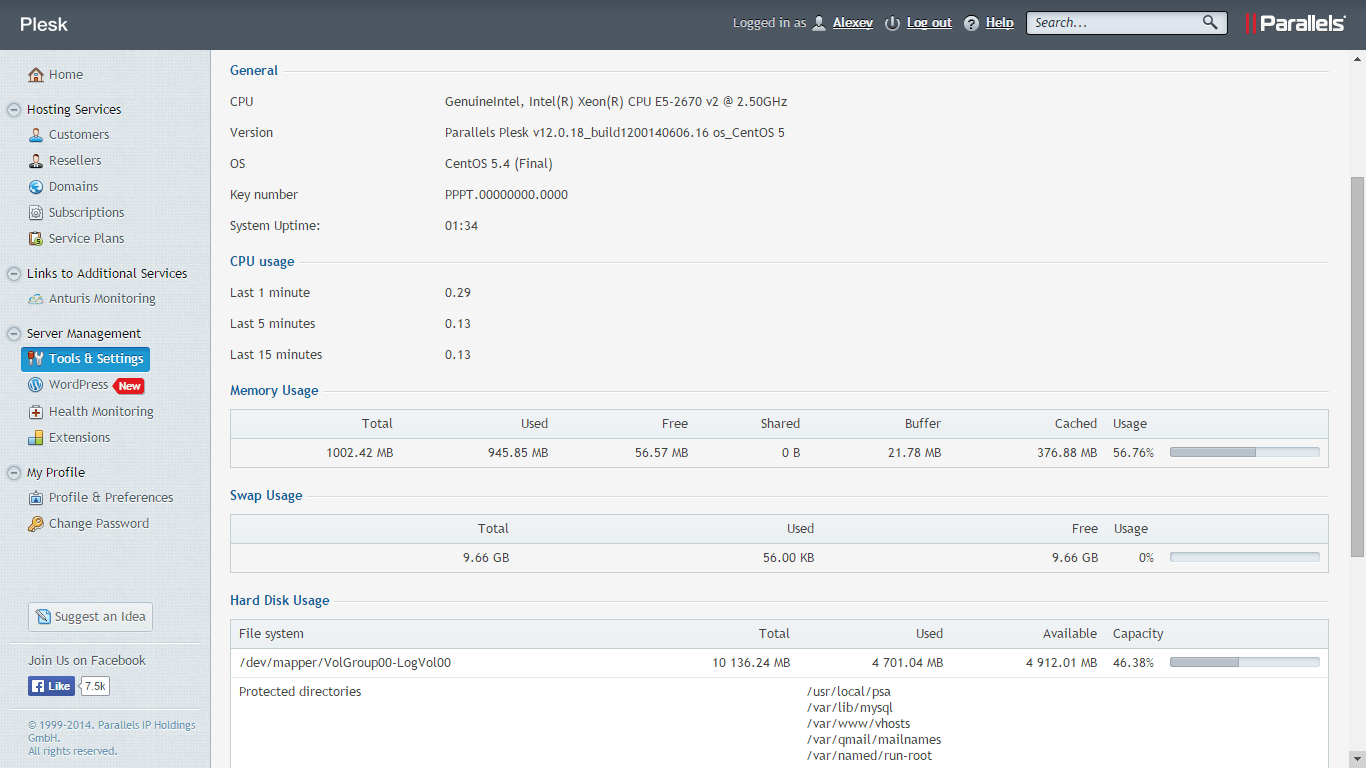This screenshot has height=768, width=1366.
Task: Click the Memory Usage progress bar
Action: coord(1244,452)
